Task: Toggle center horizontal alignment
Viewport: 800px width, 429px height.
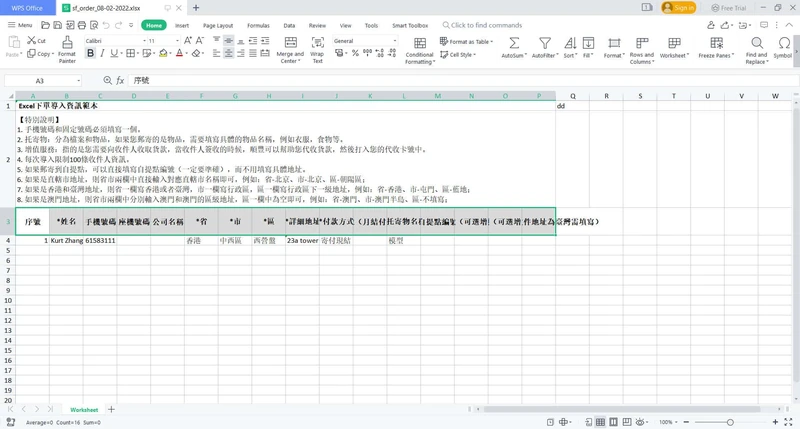Action: point(229,53)
